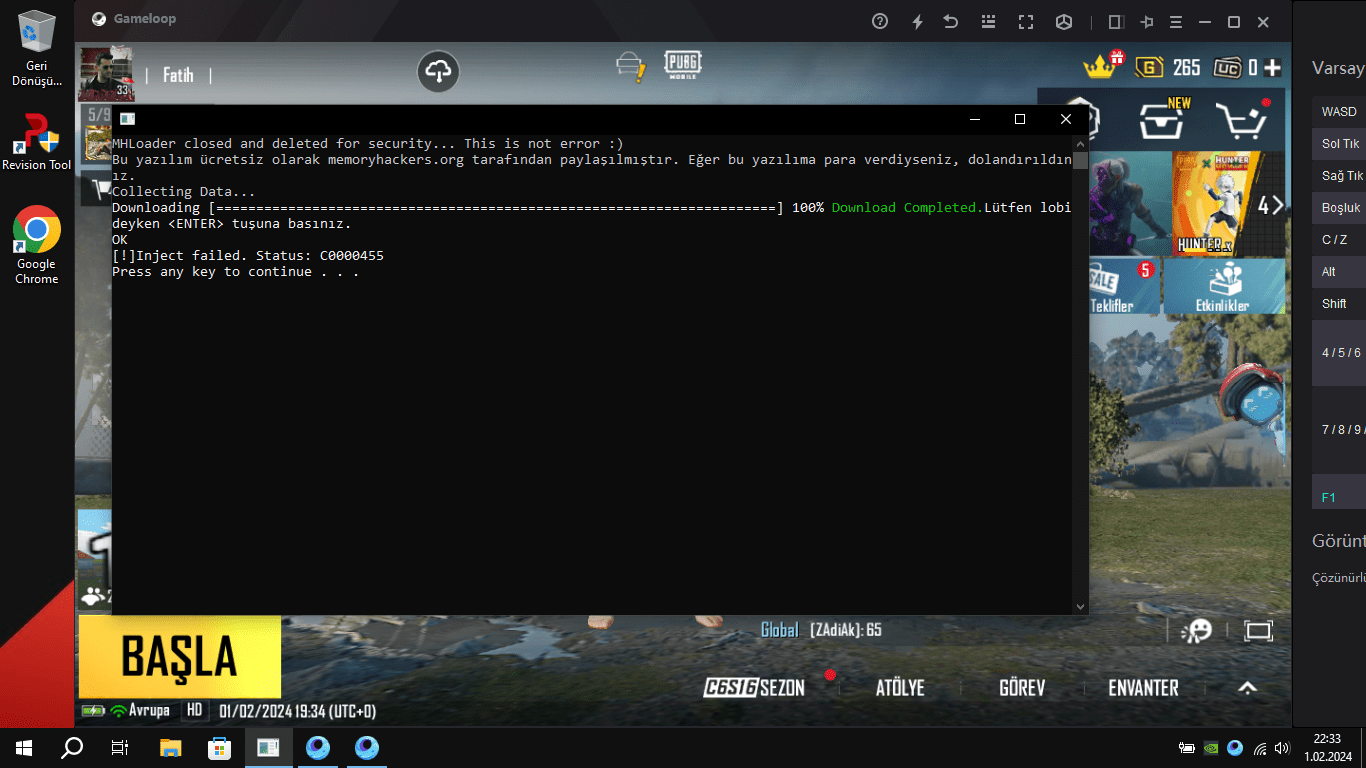Select the F1 key mapping row
Viewport: 1366px width, 768px height.
point(1339,491)
